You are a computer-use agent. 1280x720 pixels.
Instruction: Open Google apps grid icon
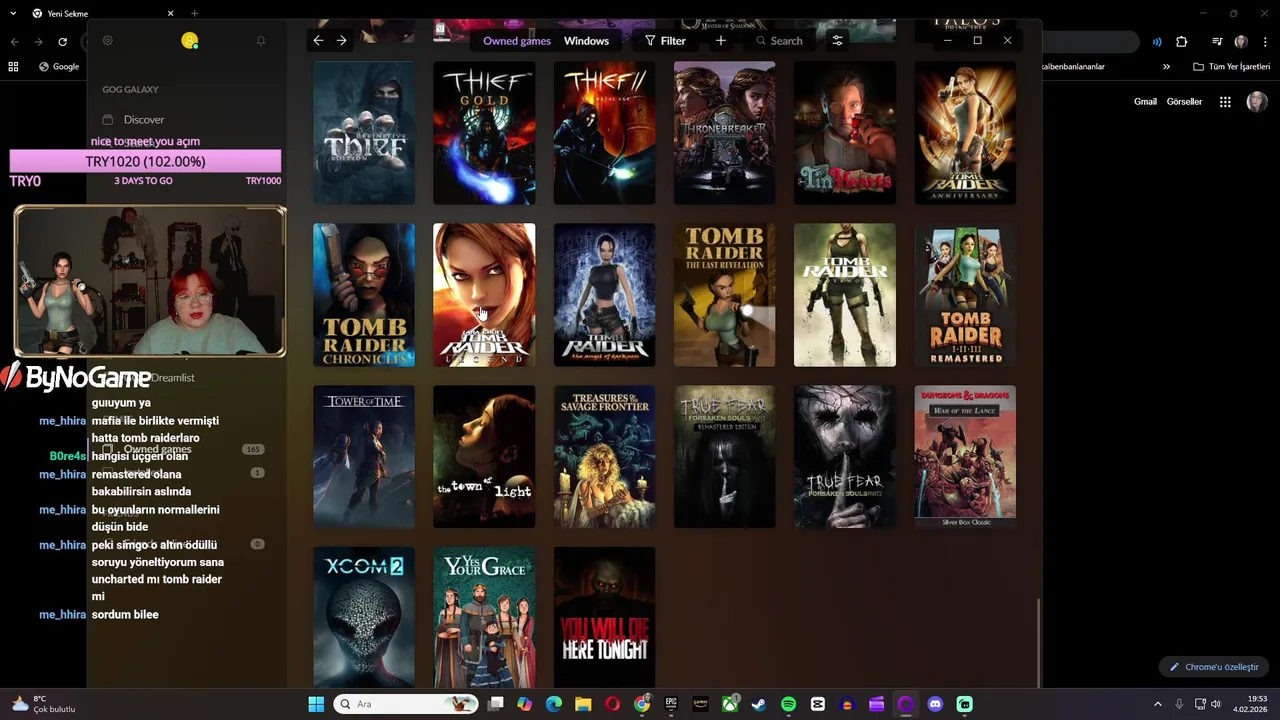pos(1225,102)
